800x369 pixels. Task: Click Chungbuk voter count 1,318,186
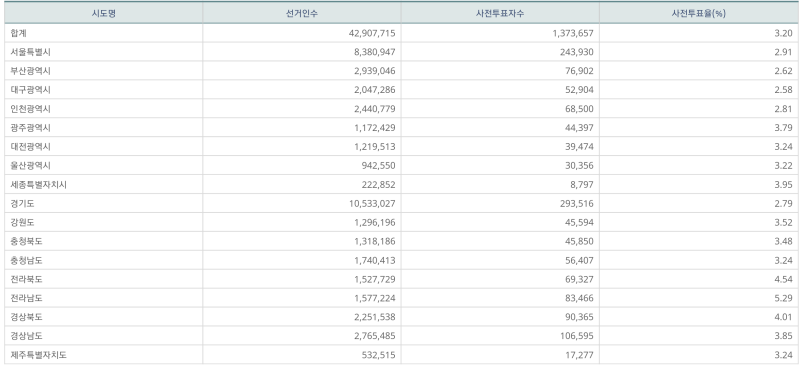coord(374,241)
